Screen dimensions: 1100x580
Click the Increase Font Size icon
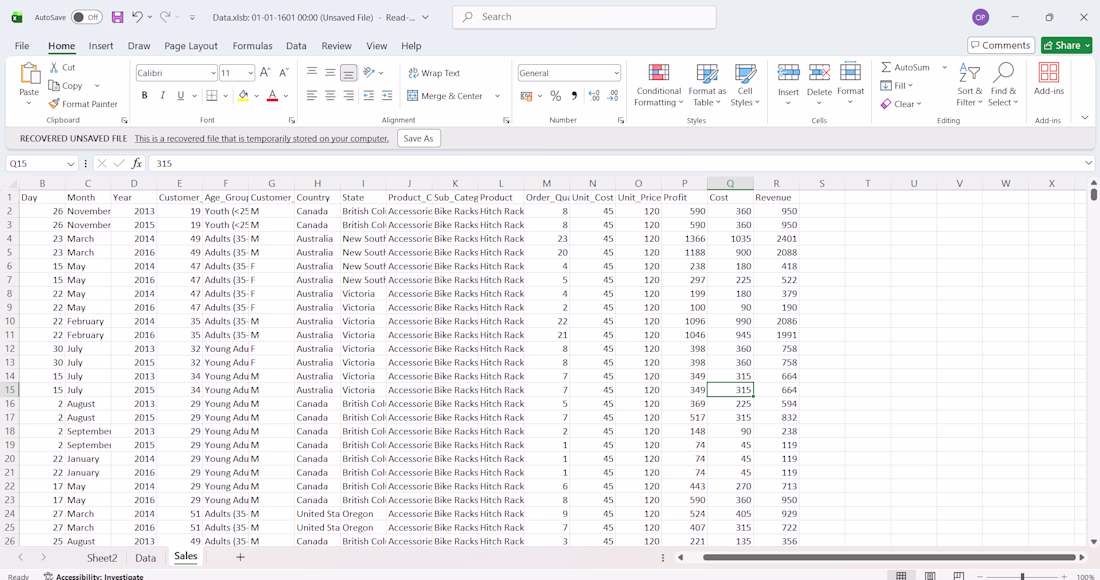265,73
